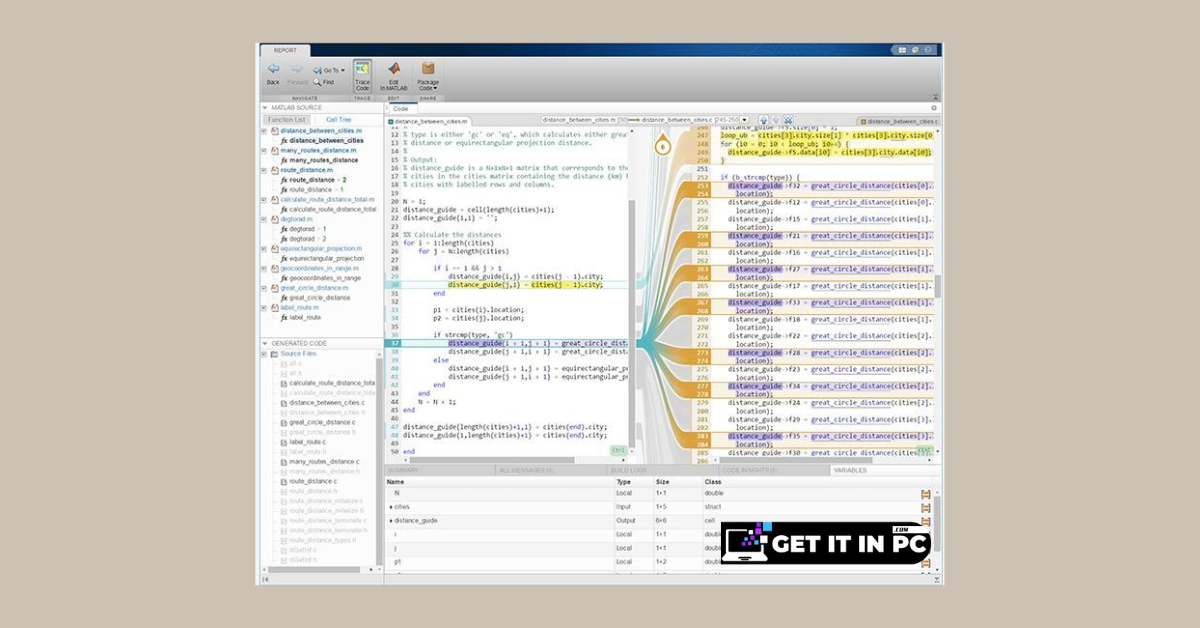Image resolution: width=1200 pixels, height=628 pixels.
Task: Switch to the Function List view
Action: [287, 119]
